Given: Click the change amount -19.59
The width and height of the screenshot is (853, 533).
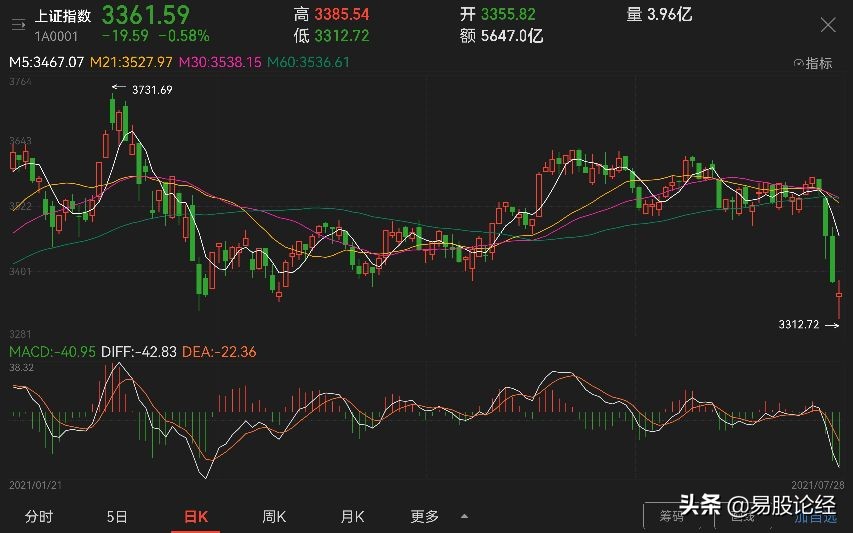Looking at the screenshot, I should point(125,36).
